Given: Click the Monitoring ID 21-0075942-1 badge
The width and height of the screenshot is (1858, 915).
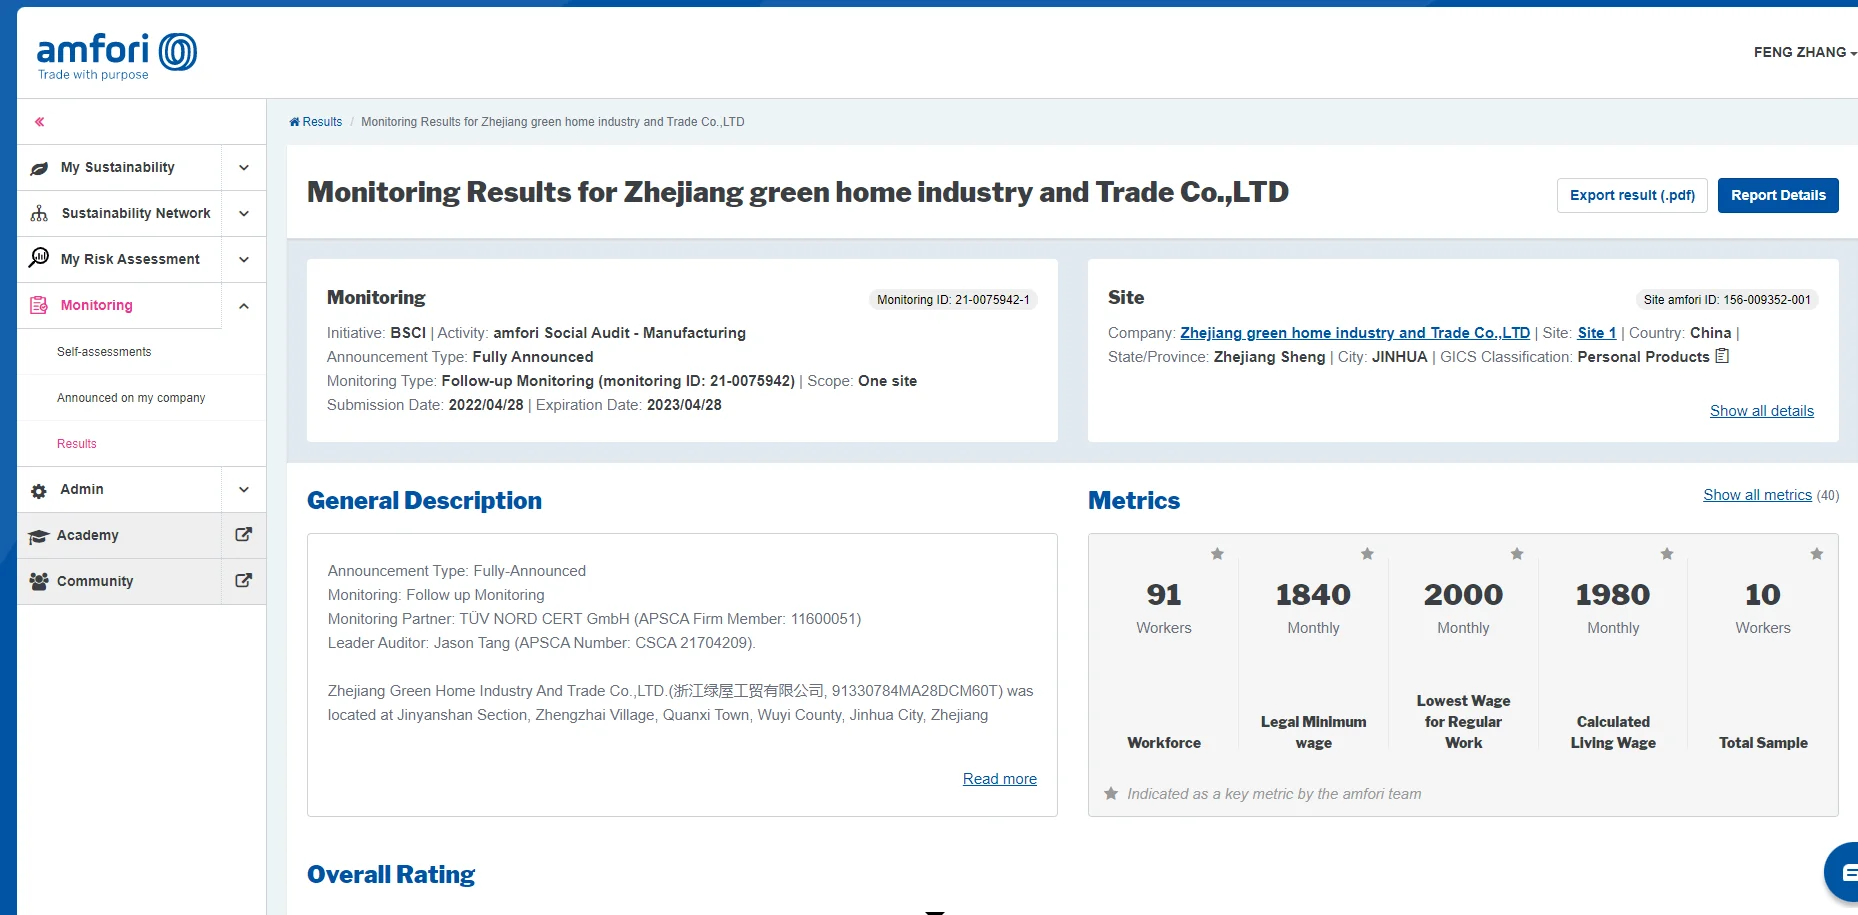Looking at the screenshot, I should click(953, 300).
